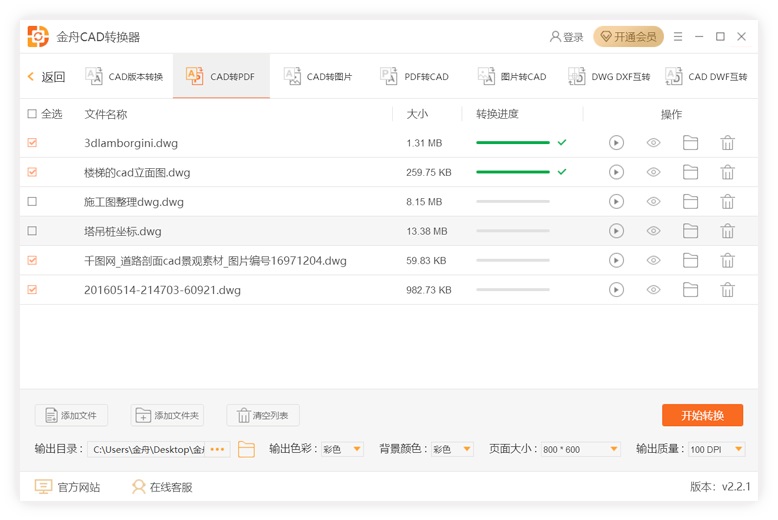Click 添加文件夹 to add folder

[167, 415]
